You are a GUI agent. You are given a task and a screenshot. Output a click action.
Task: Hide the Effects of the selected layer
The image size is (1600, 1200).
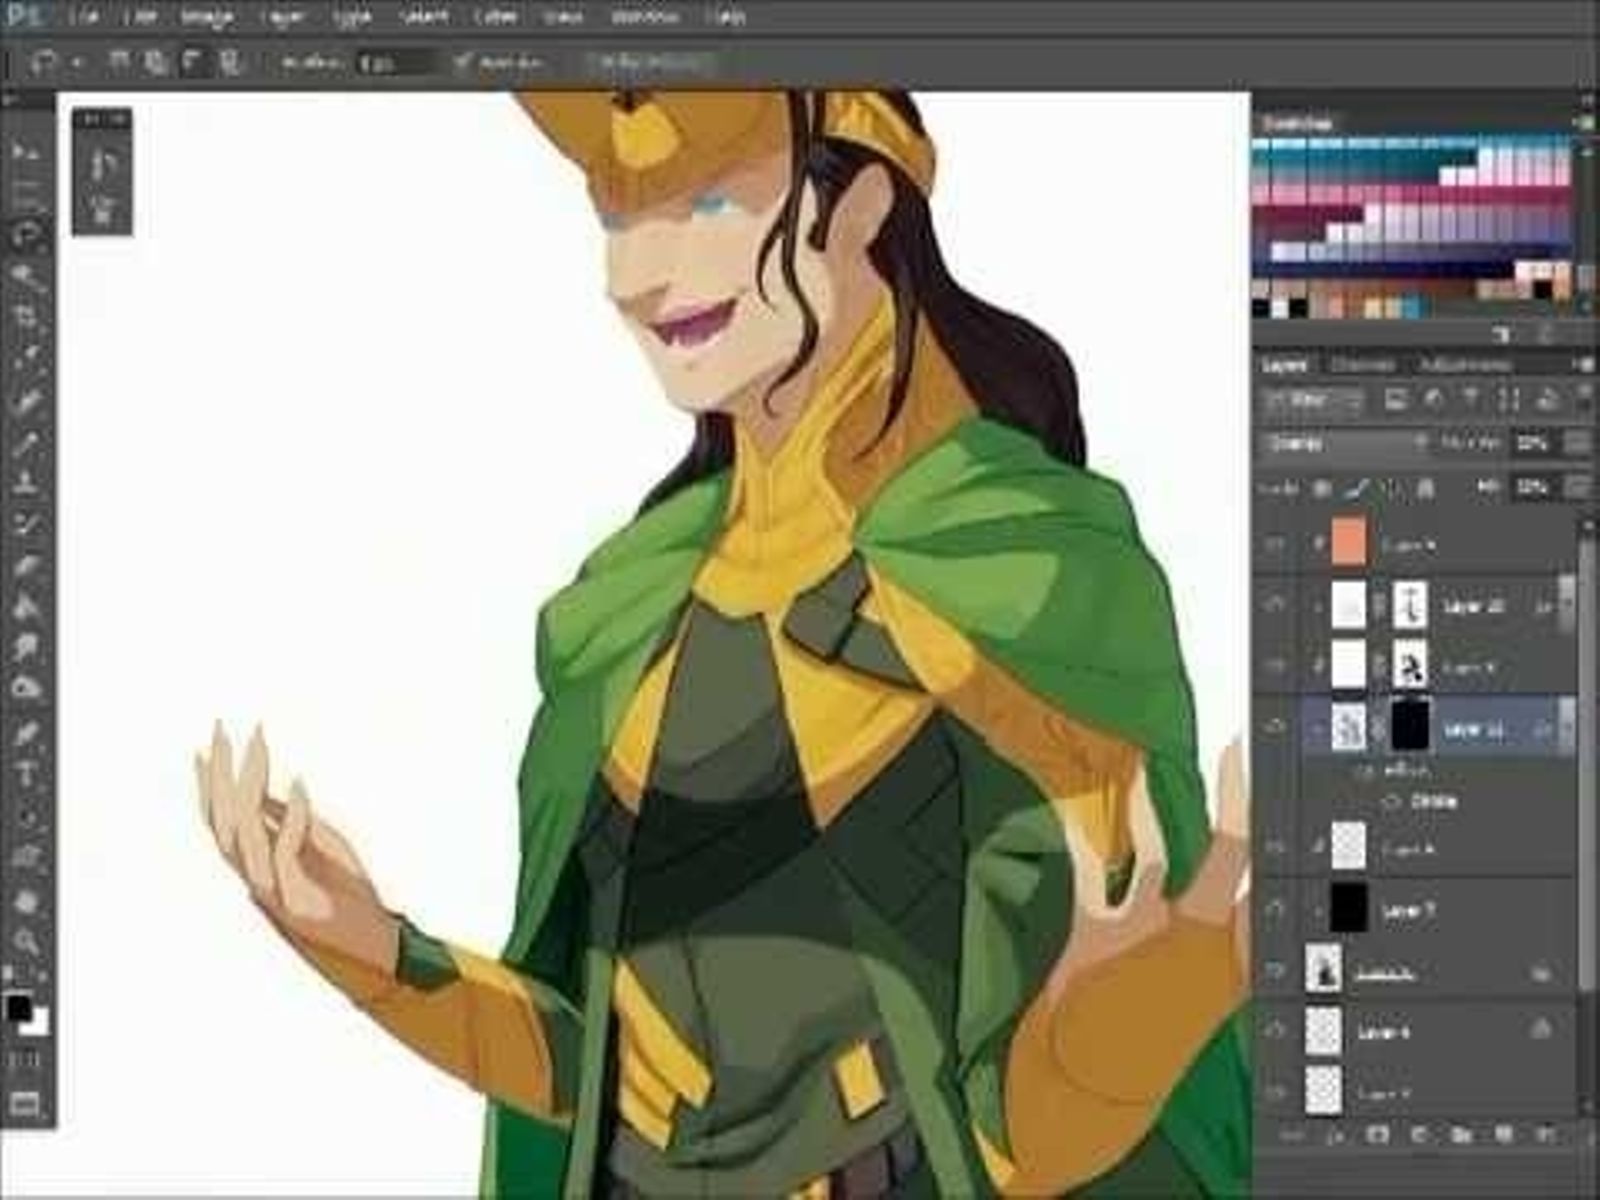pos(1362,772)
